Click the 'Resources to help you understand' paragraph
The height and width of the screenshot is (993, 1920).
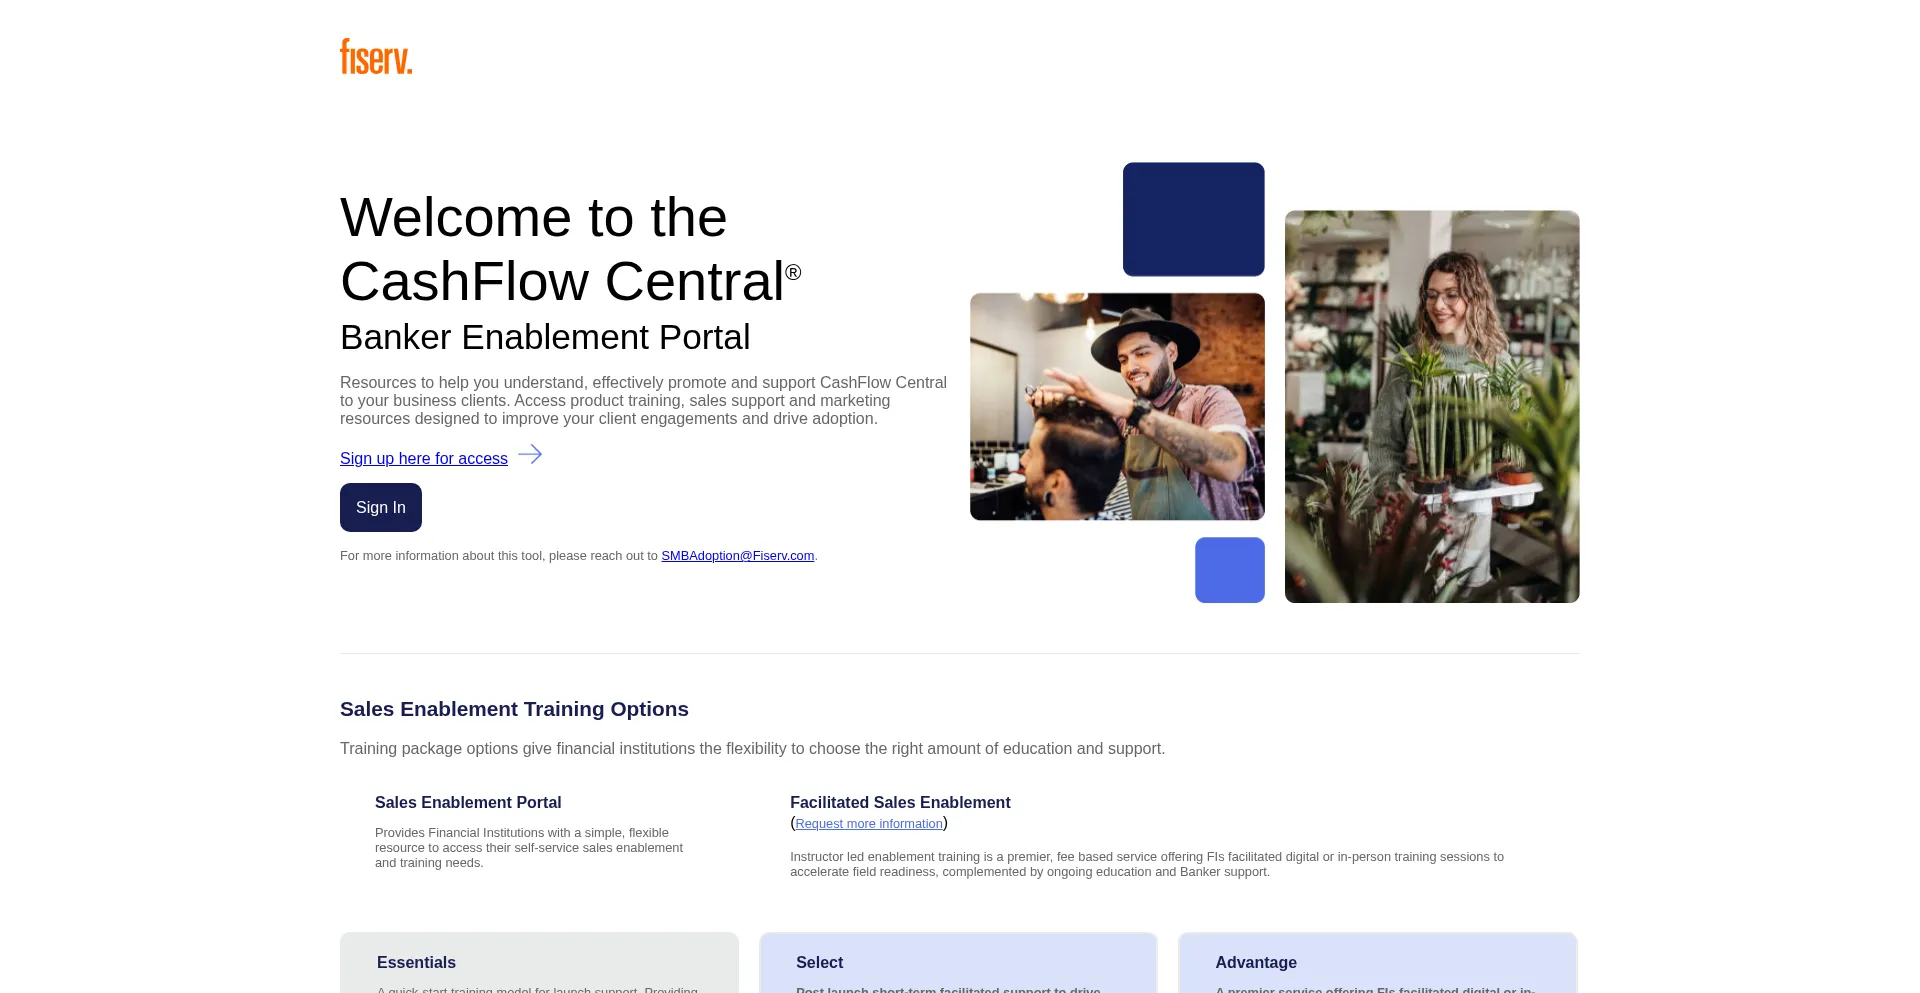(643, 401)
